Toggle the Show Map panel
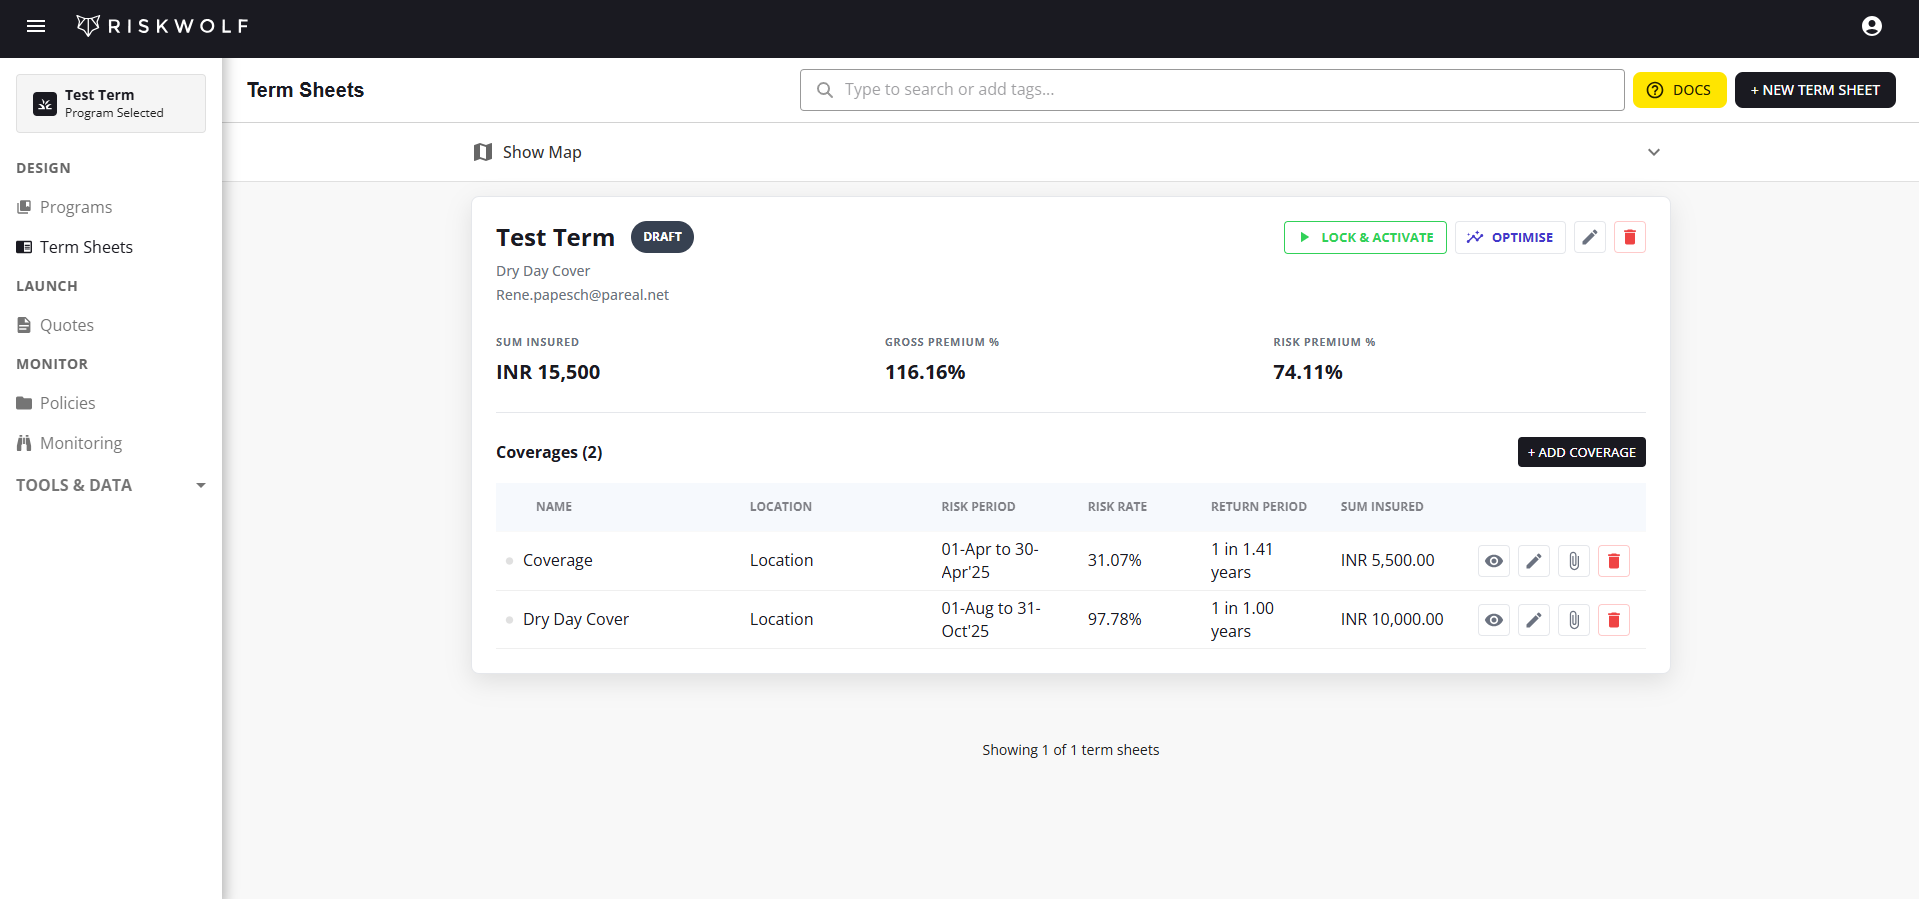 pos(528,152)
